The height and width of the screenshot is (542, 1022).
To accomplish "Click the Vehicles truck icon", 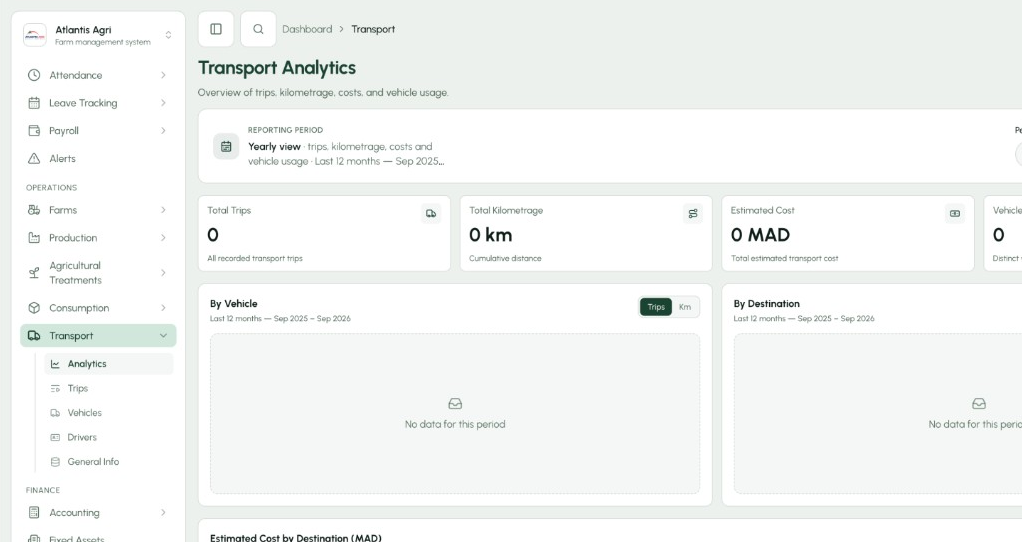I will 55,413.
